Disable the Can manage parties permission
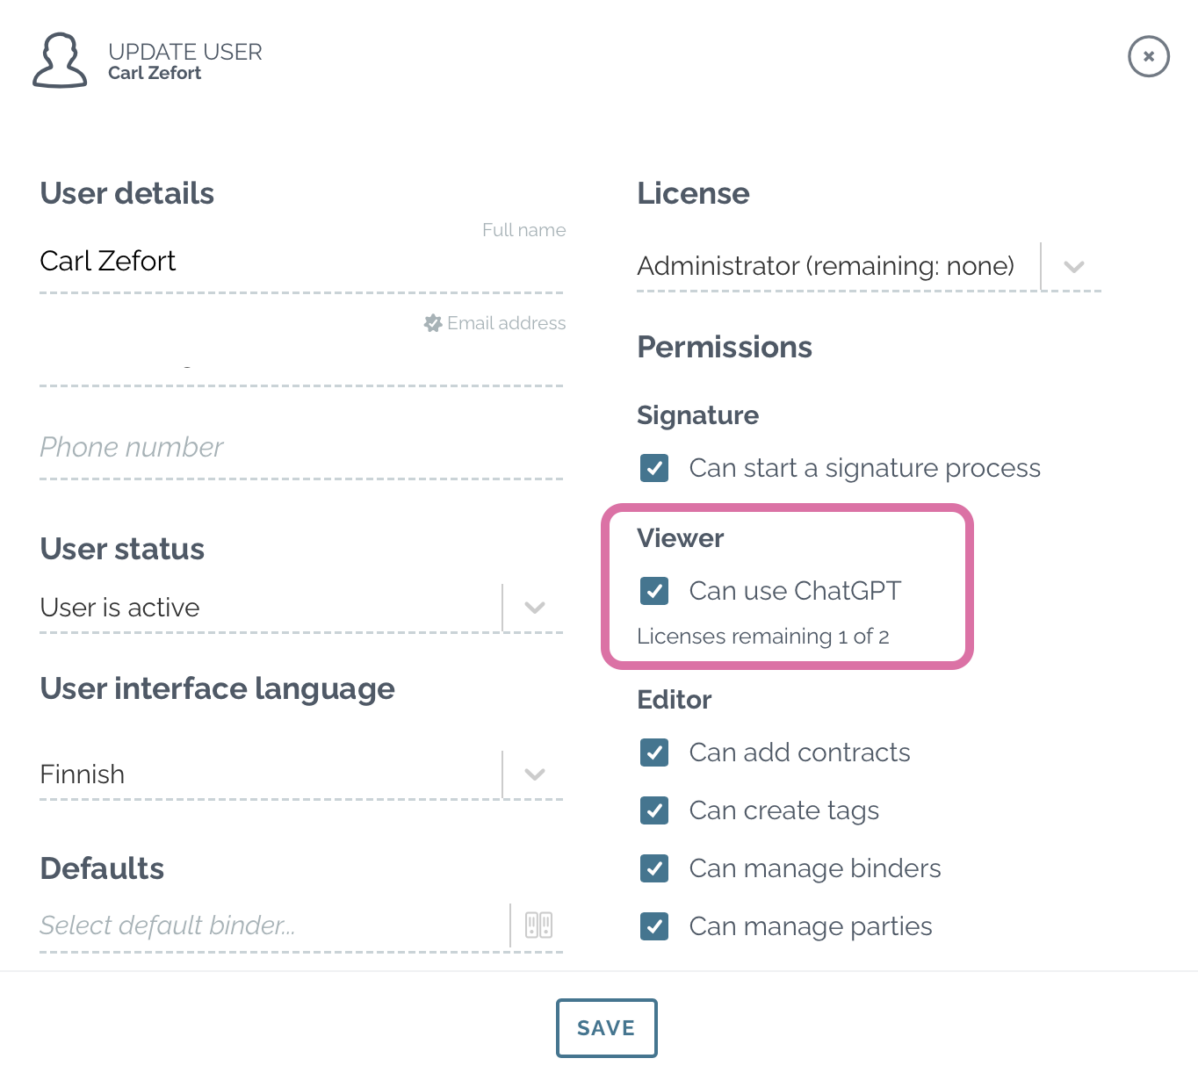The width and height of the screenshot is (1198, 1080). (654, 926)
